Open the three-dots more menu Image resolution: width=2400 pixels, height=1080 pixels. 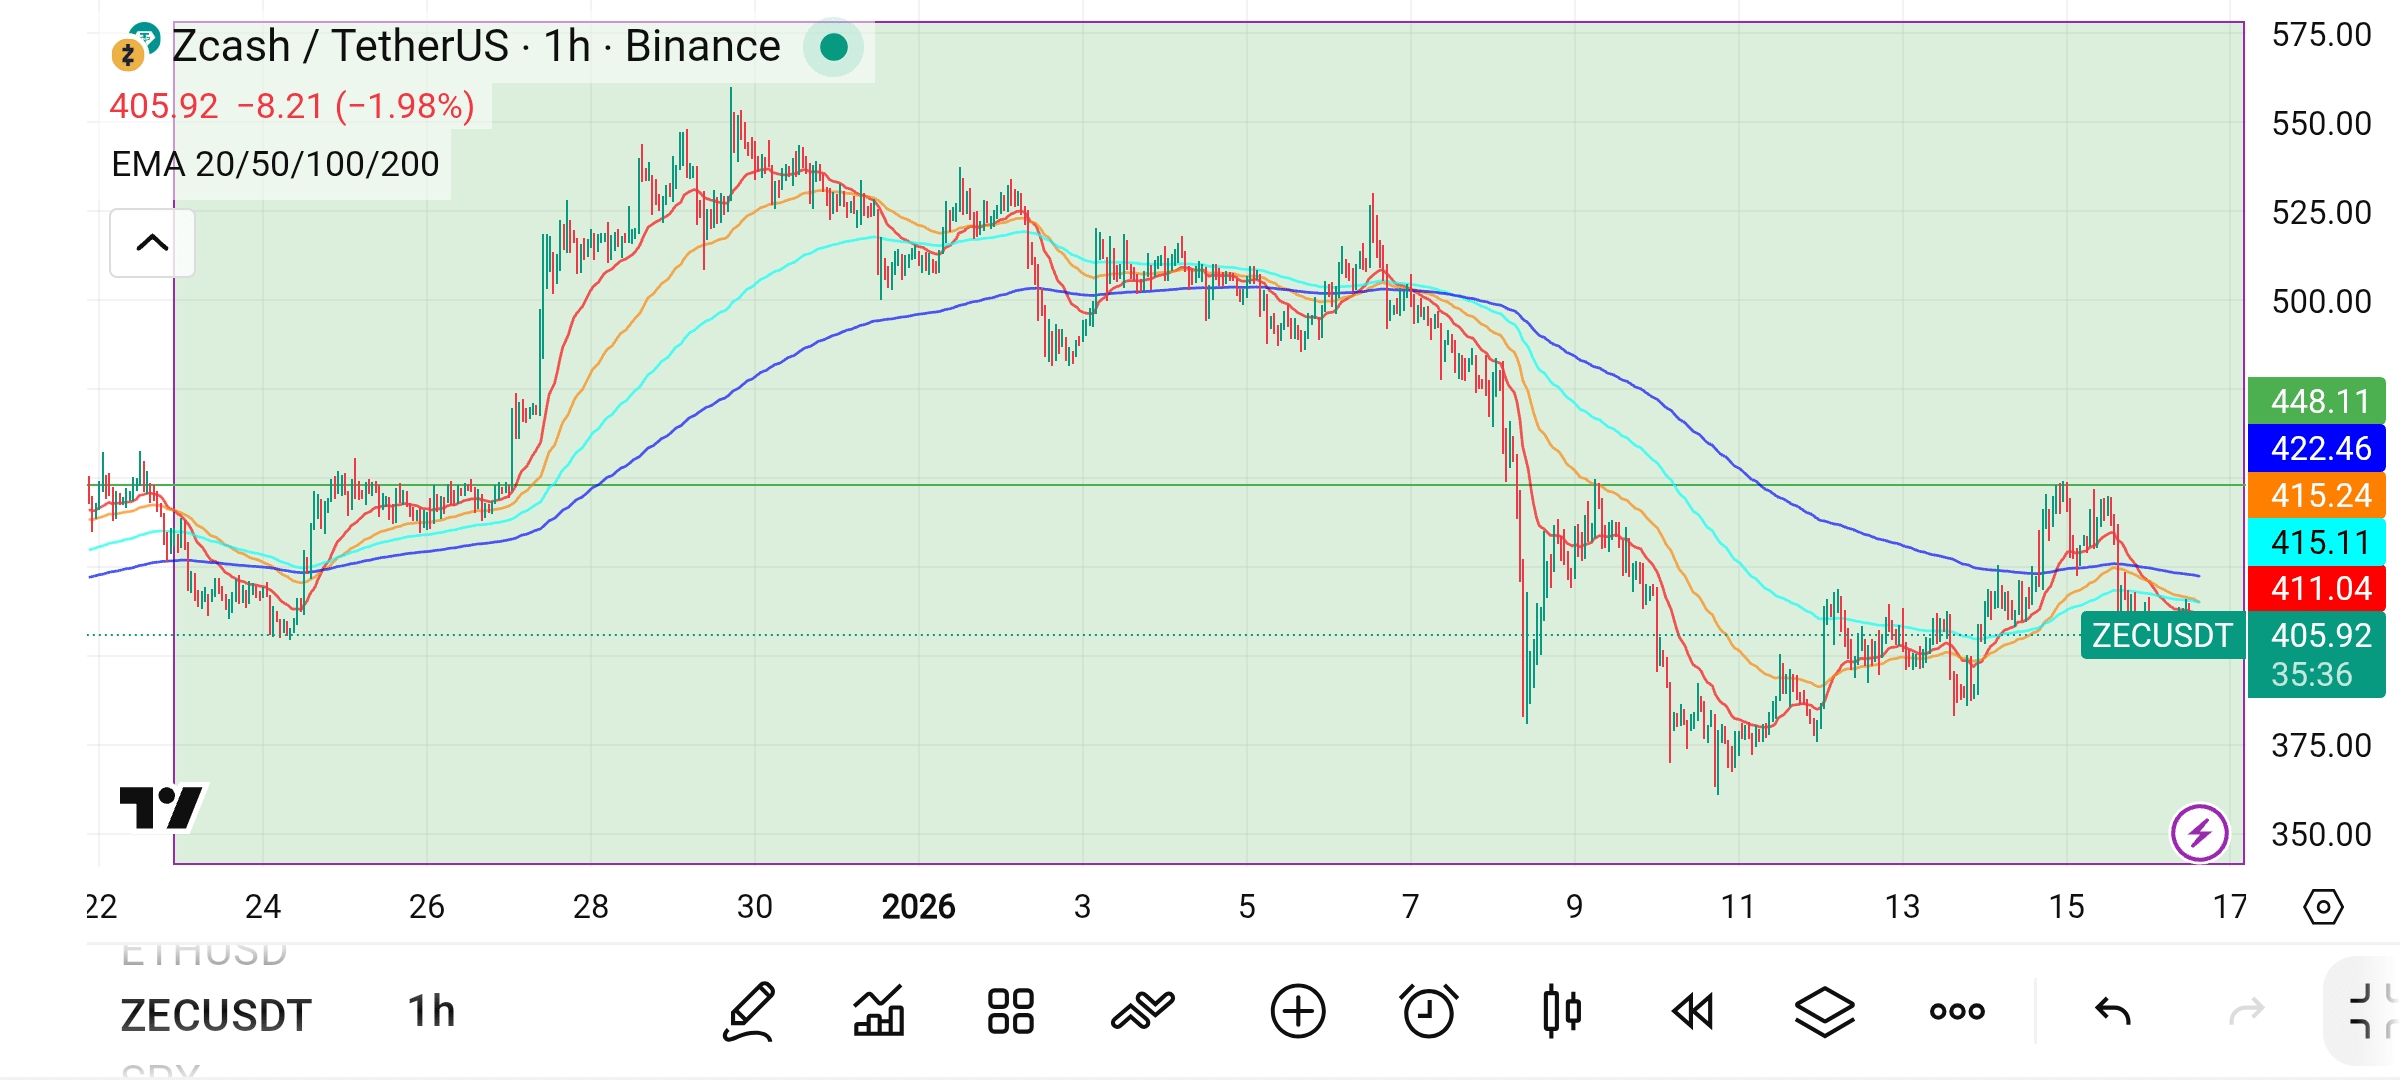pyautogui.click(x=1957, y=1012)
